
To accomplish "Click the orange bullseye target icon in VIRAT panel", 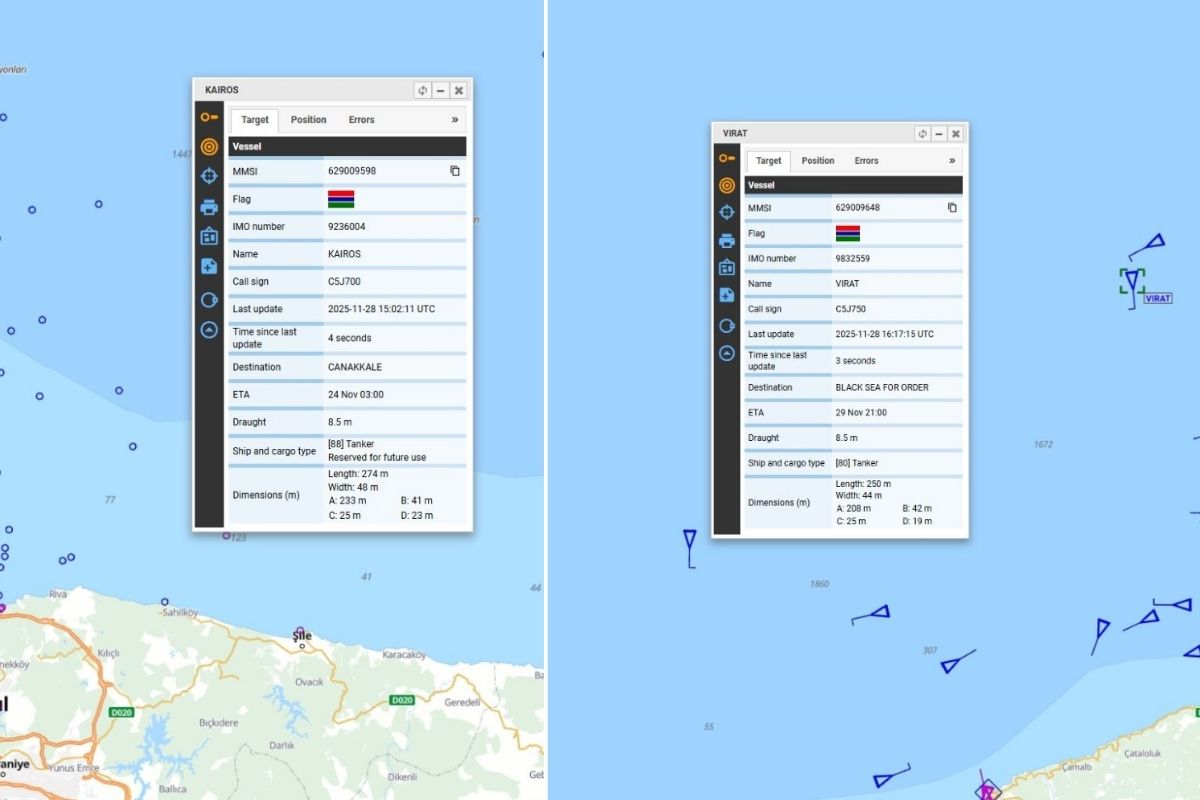I will (727, 185).
